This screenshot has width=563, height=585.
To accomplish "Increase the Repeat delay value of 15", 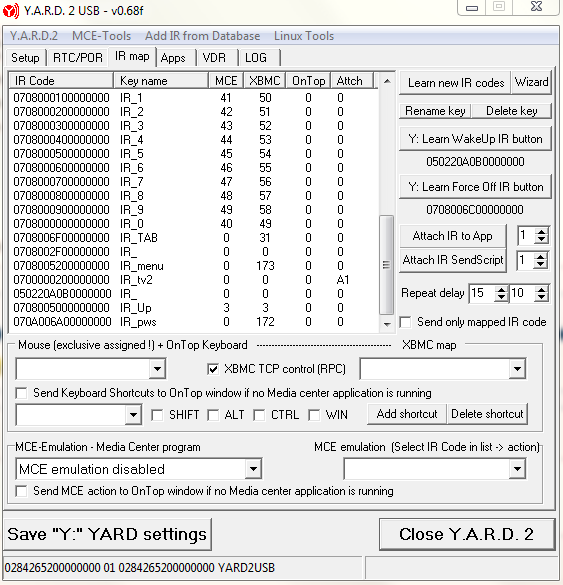I will 501,289.
